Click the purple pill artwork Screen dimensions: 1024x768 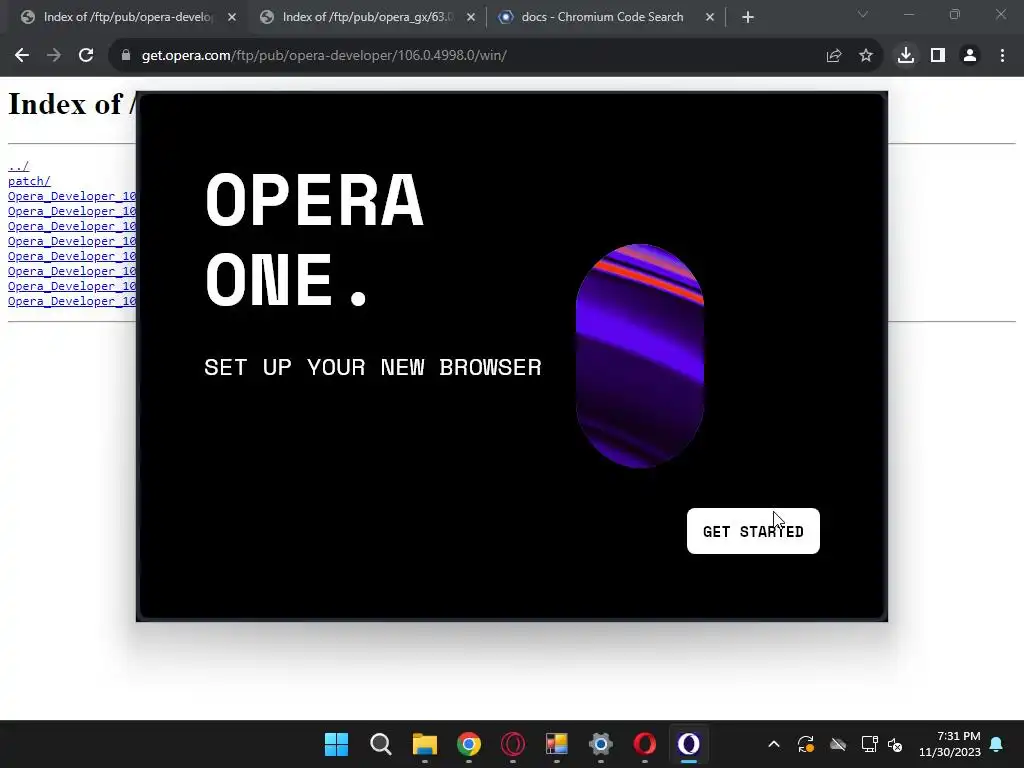coord(640,356)
